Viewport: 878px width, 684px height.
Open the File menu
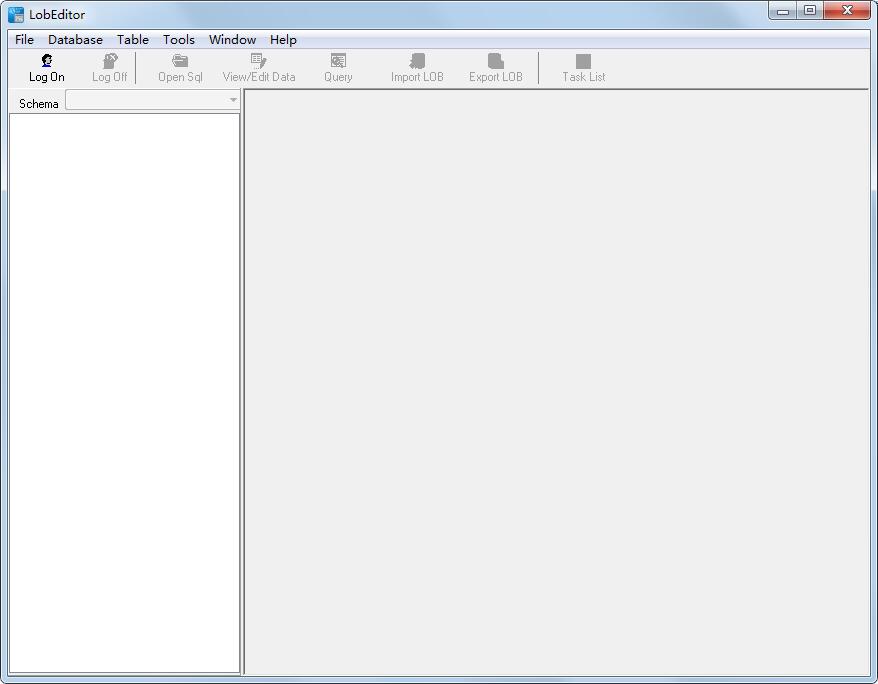tap(22, 40)
